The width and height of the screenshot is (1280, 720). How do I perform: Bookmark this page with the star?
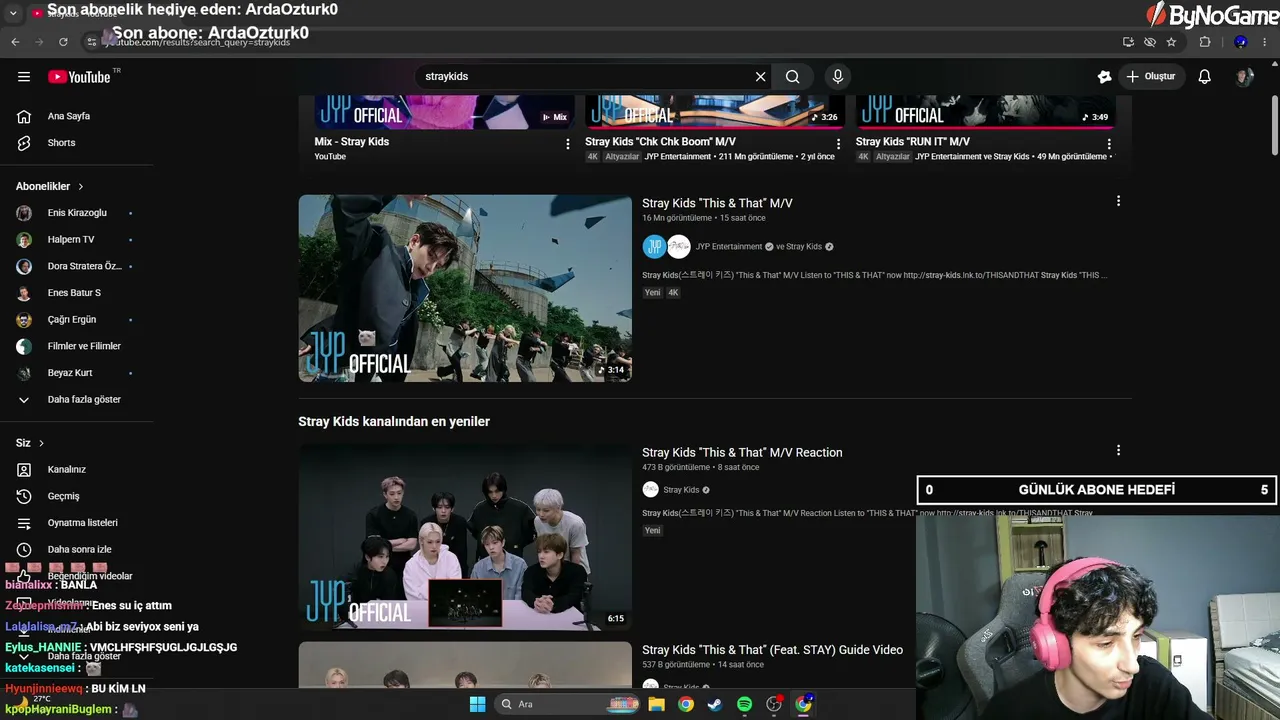[1171, 42]
